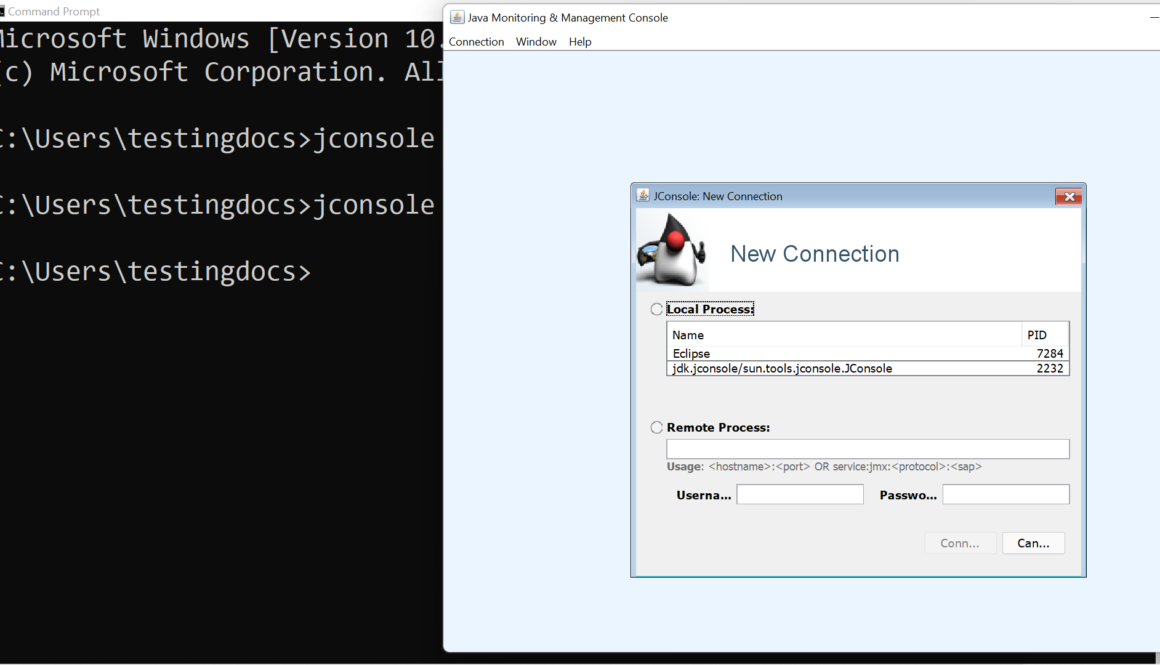Click into the Password text field
This screenshot has width=1160, height=665.
(x=1005, y=495)
